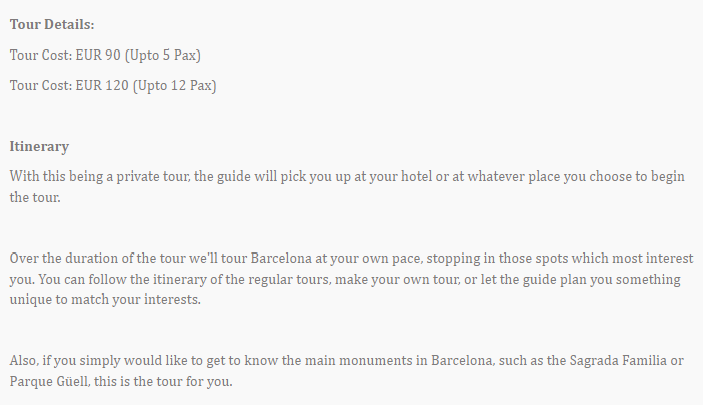Image resolution: width=703 pixels, height=406 pixels.
Task: Select the Itinerary heading
Action: tap(39, 147)
